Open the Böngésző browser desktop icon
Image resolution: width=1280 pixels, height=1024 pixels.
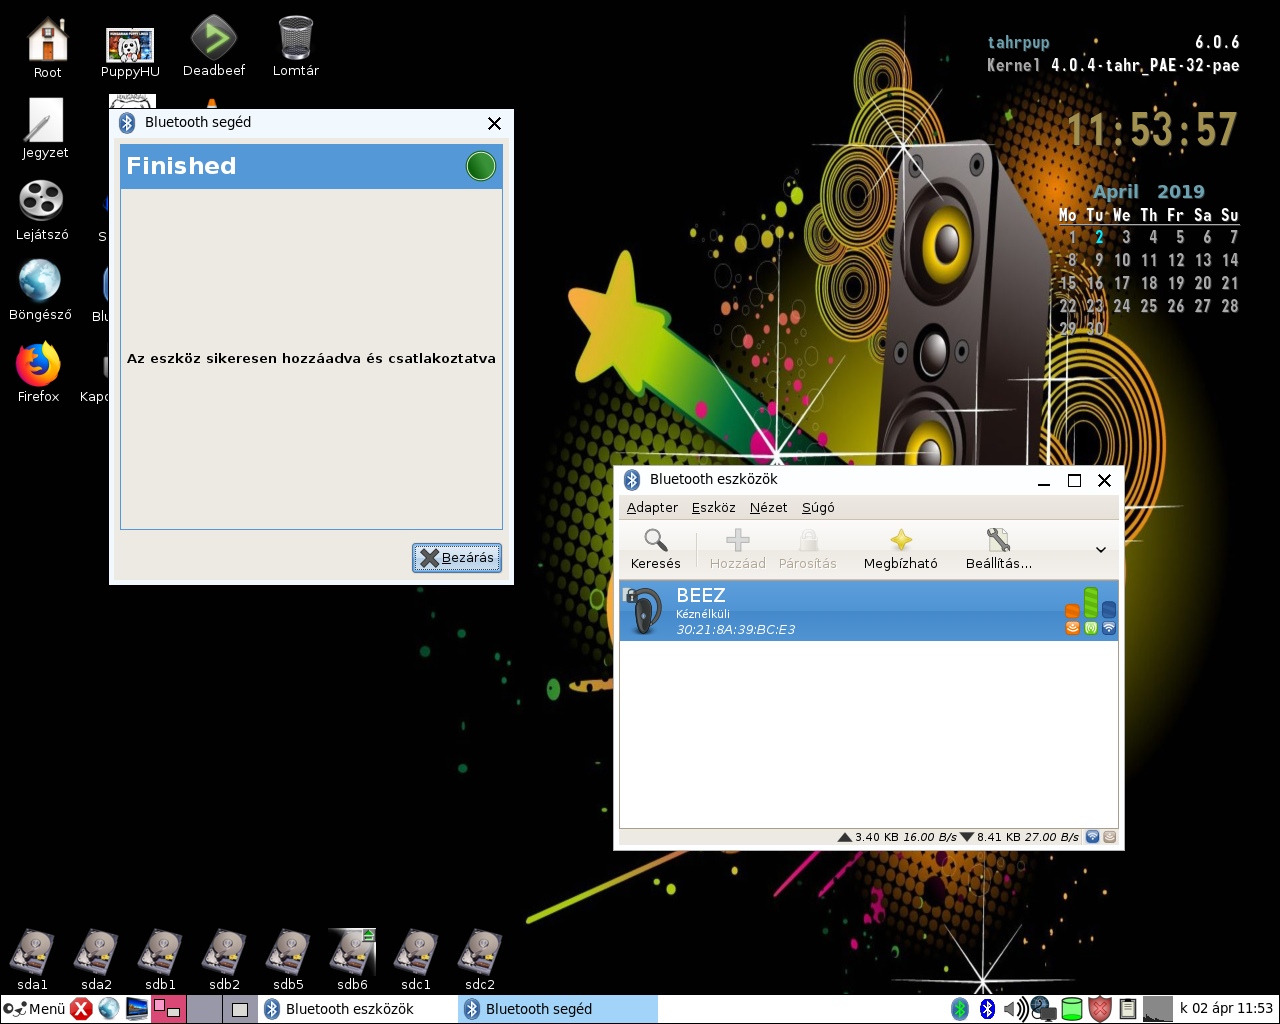[x=40, y=291]
